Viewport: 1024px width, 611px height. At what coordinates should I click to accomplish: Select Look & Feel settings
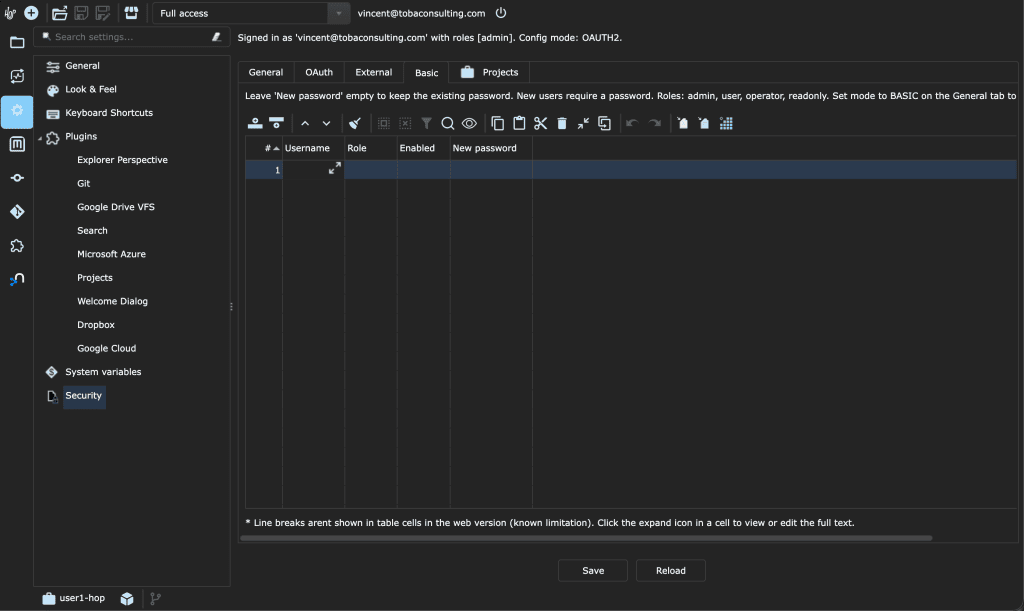pyautogui.click(x=91, y=89)
